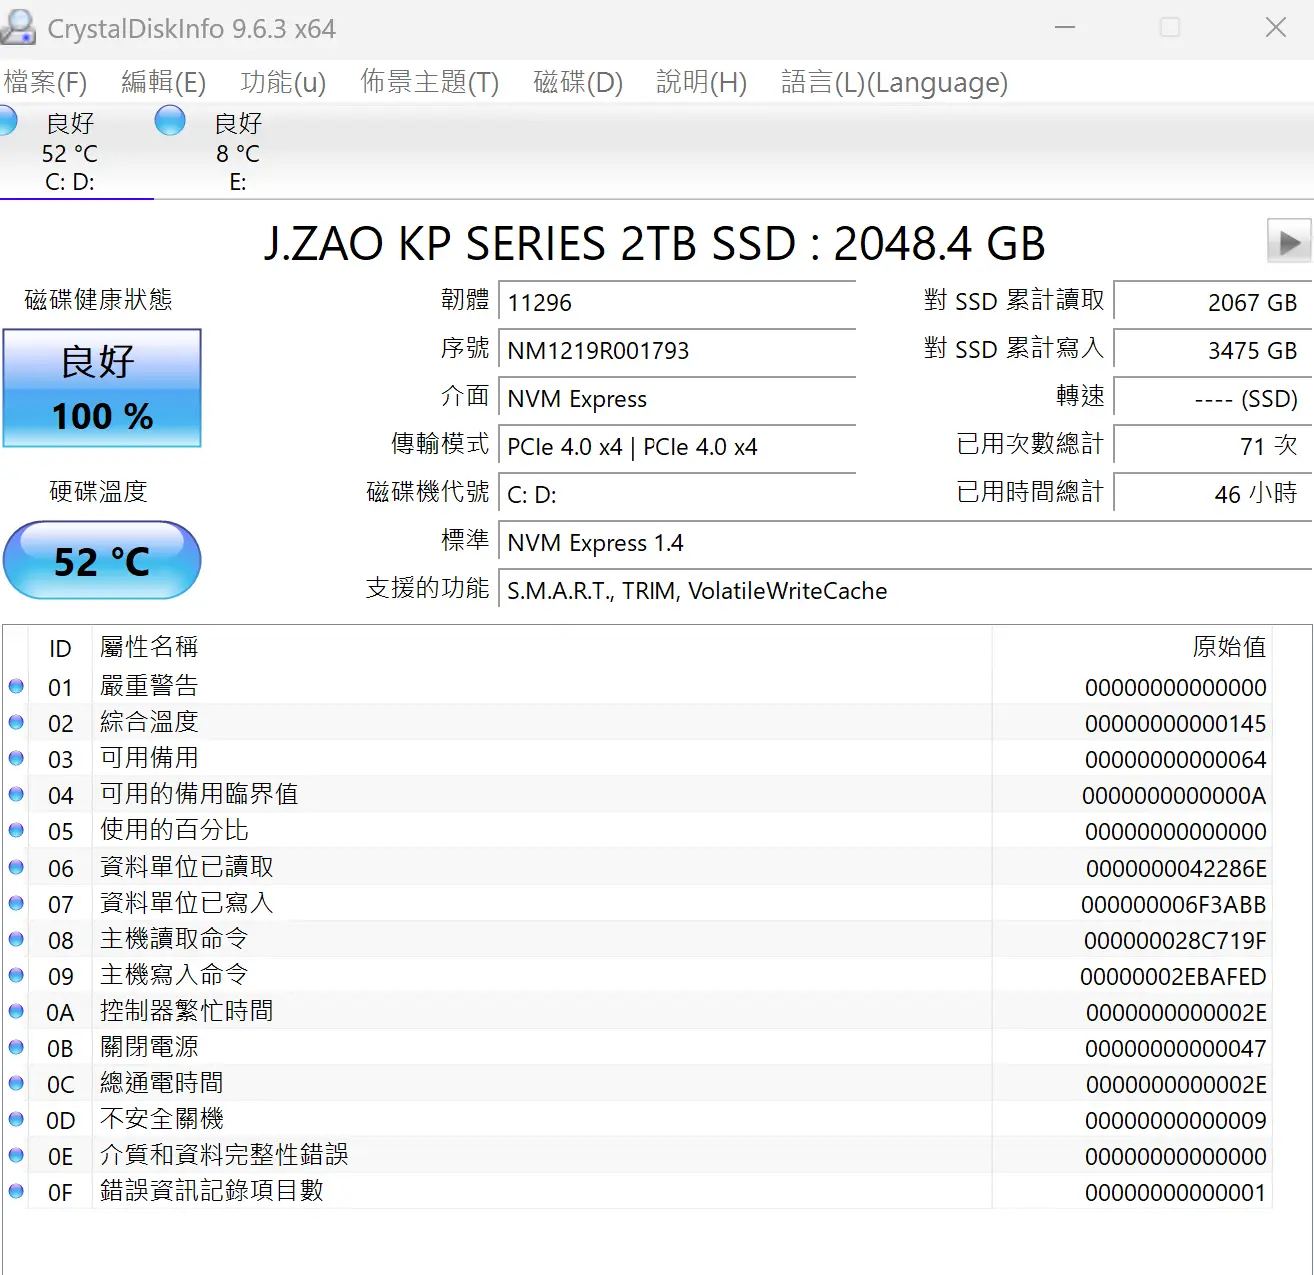Click raw value 000000006F3ABB

click(x=1174, y=904)
